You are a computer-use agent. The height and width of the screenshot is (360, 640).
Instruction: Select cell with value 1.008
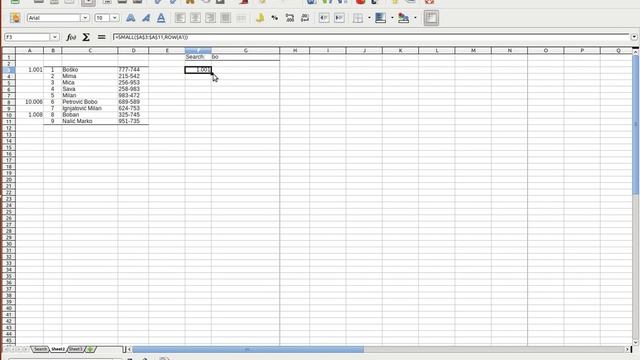click(x=29, y=115)
